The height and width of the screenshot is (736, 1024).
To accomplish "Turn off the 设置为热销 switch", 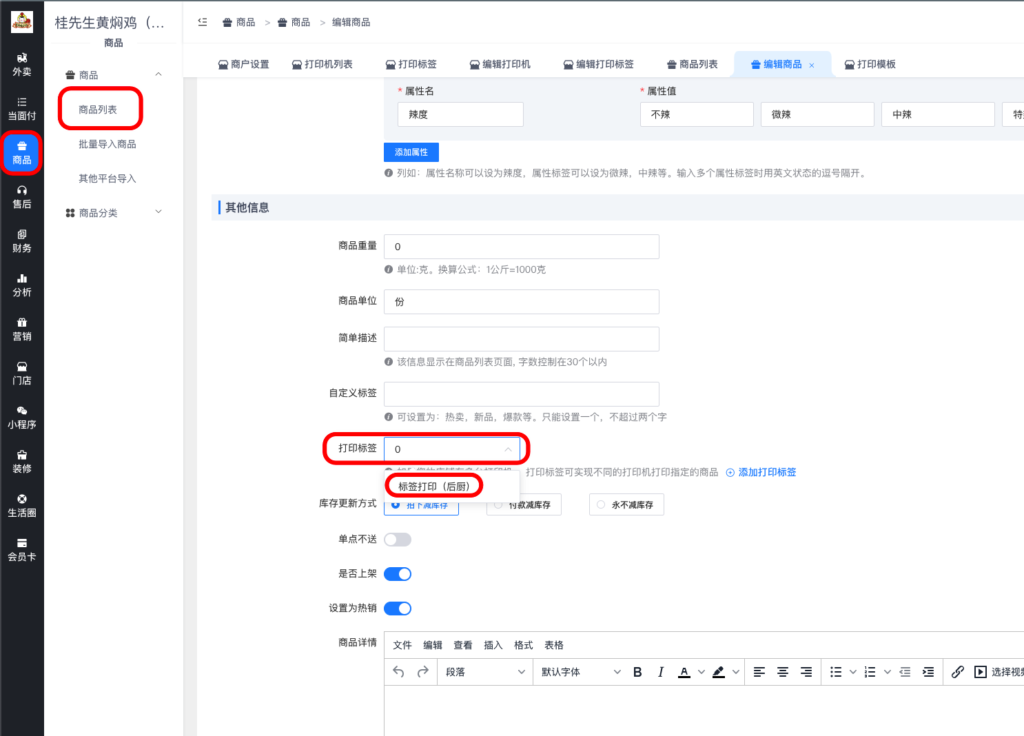I will 398,607.
